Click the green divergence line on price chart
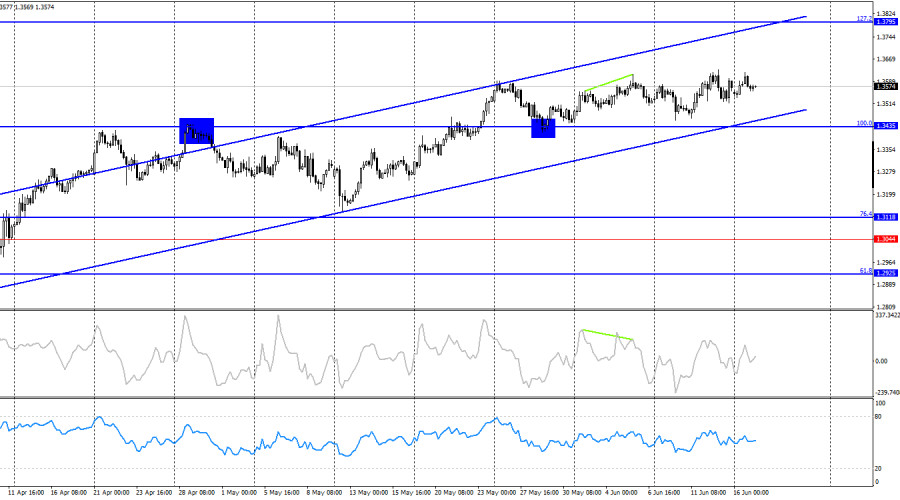 point(608,83)
